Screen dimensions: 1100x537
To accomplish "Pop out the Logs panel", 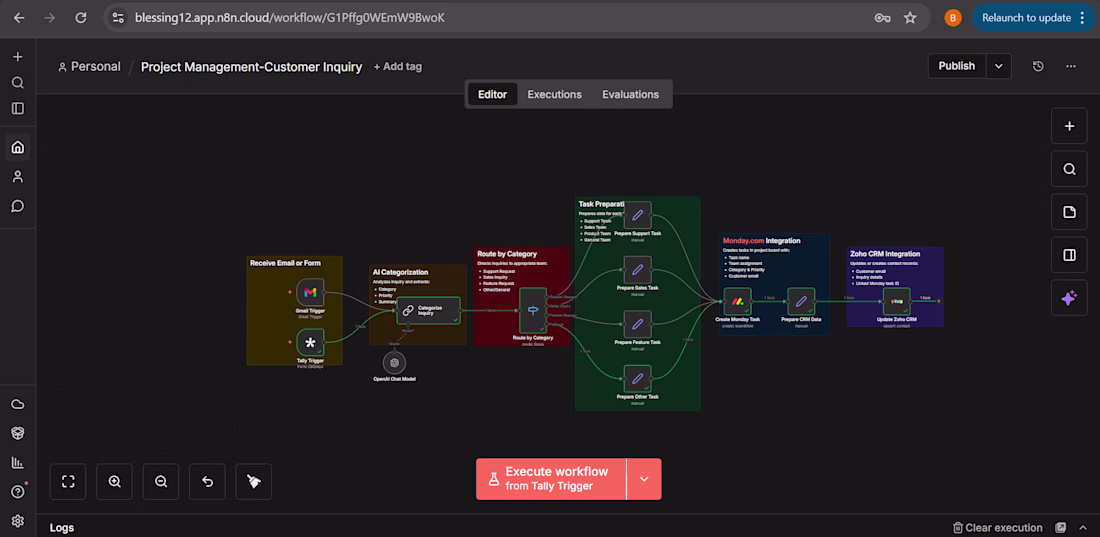I will (x=1061, y=527).
